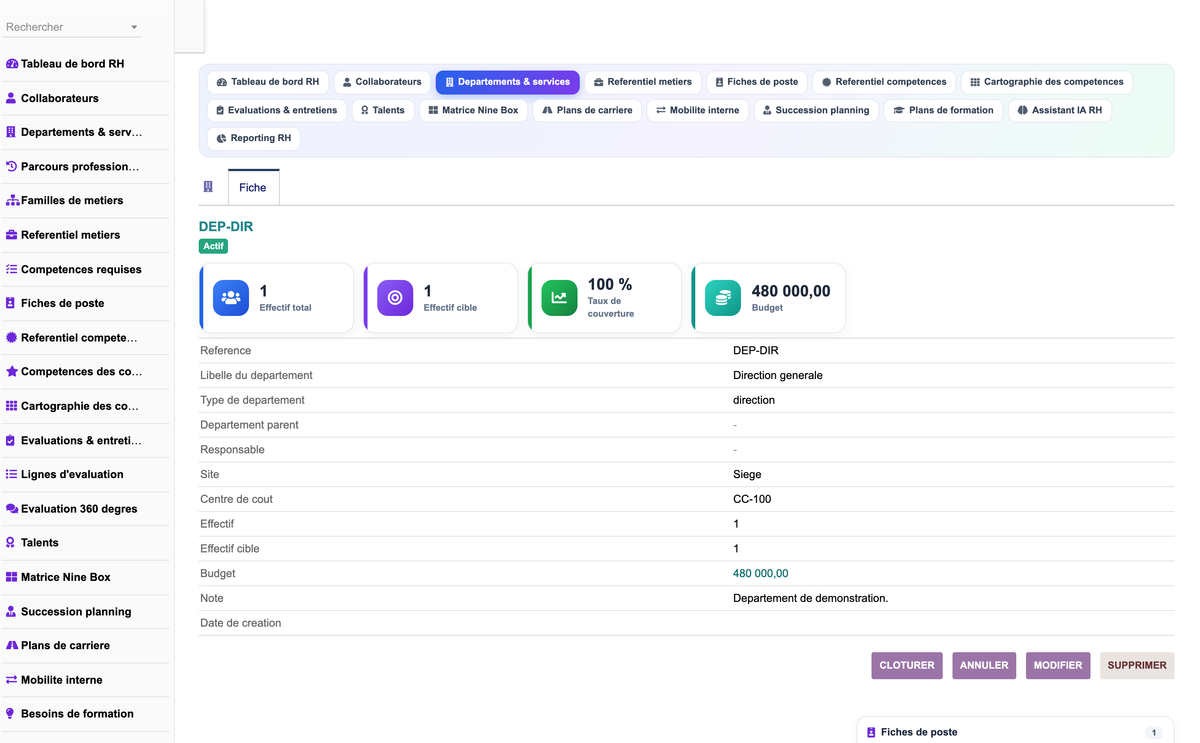Expand the Fiches de poste panel at bottom
Viewport: 1200px width, 743px height.
click(1016, 732)
